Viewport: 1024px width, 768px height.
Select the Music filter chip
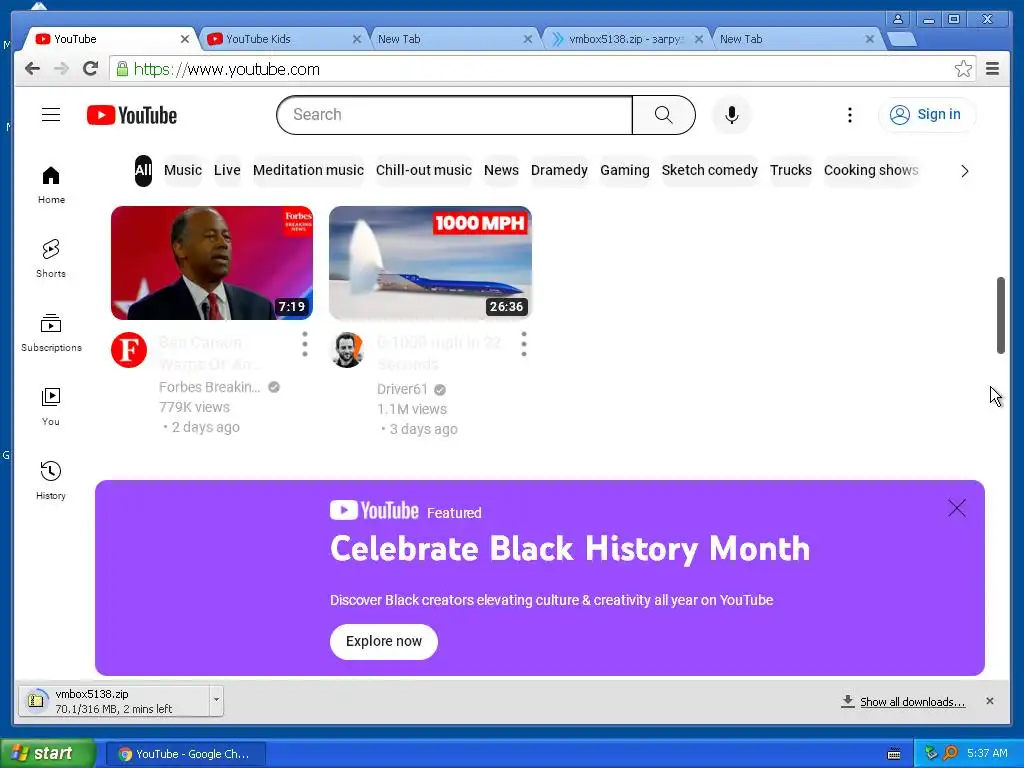183,170
